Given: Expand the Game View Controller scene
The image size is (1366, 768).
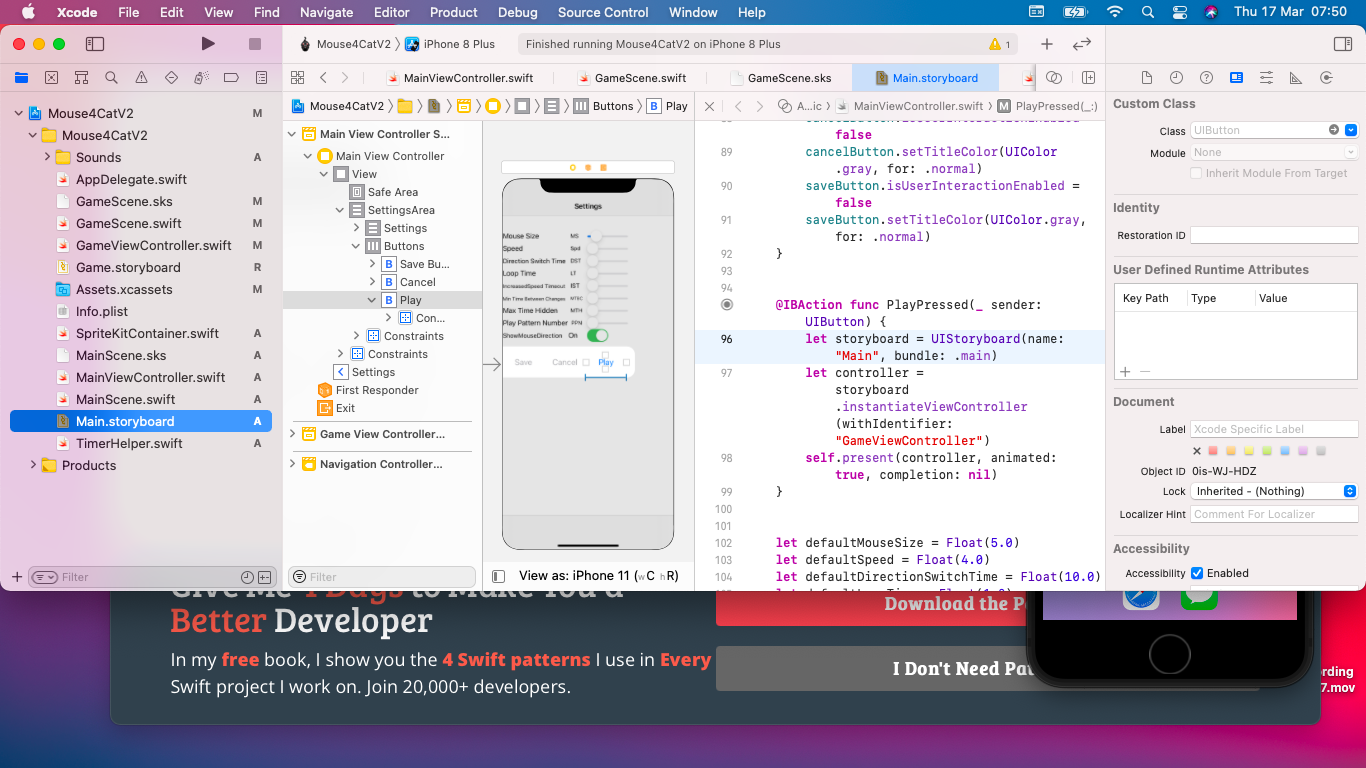Looking at the screenshot, I should coord(293,434).
